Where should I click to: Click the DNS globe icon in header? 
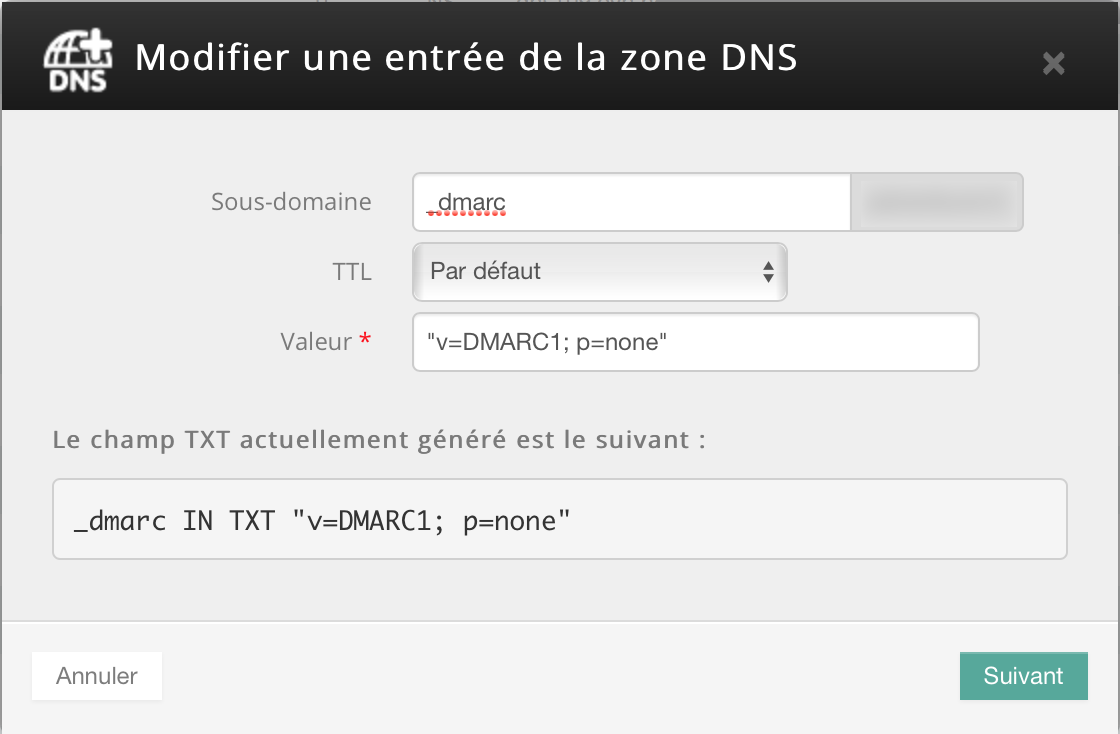pyautogui.click(x=78, y=61)
